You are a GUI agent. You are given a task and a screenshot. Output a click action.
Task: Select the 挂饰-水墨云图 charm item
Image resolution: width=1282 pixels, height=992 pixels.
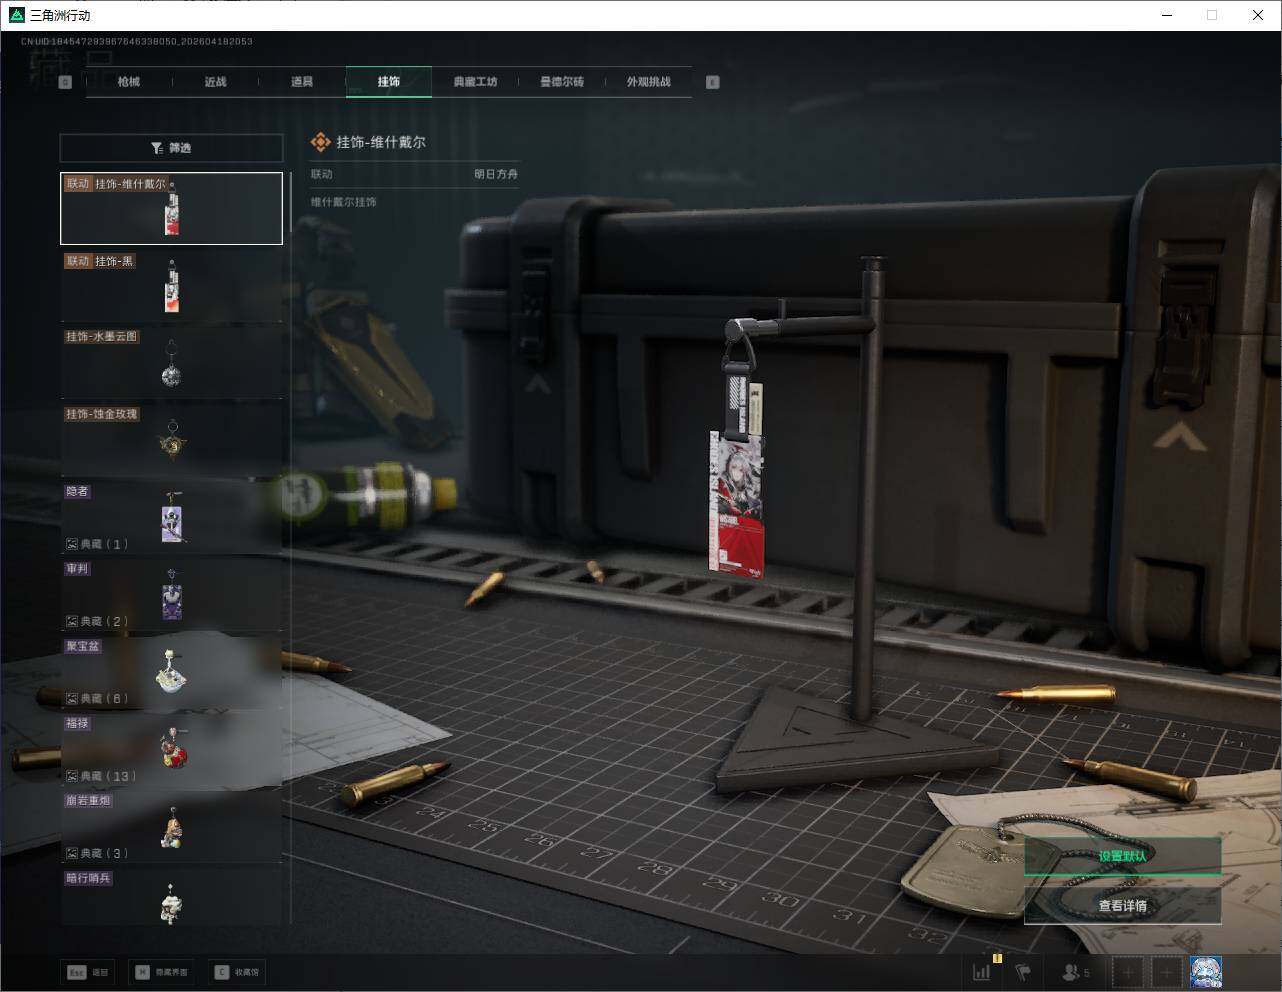point(171,362)
